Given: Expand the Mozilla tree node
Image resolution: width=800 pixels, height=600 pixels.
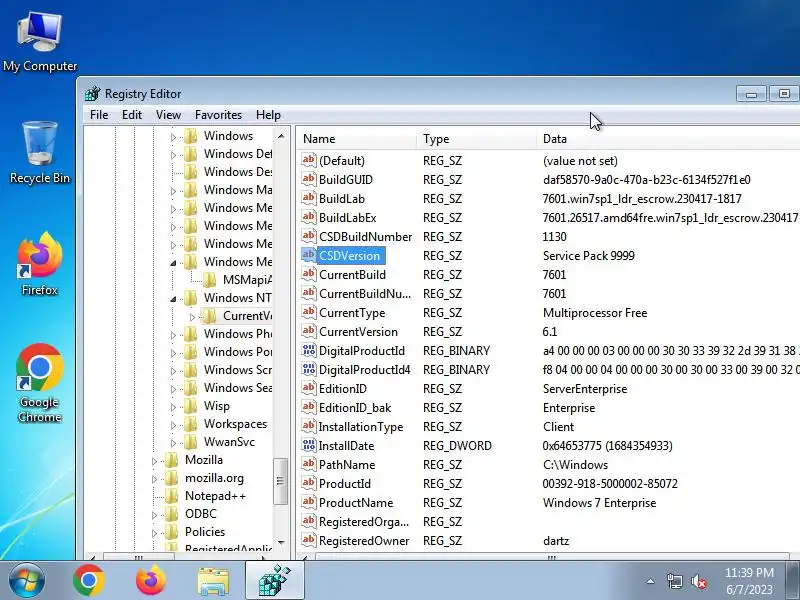Looking at the screenshot, I should pos(155,461).
